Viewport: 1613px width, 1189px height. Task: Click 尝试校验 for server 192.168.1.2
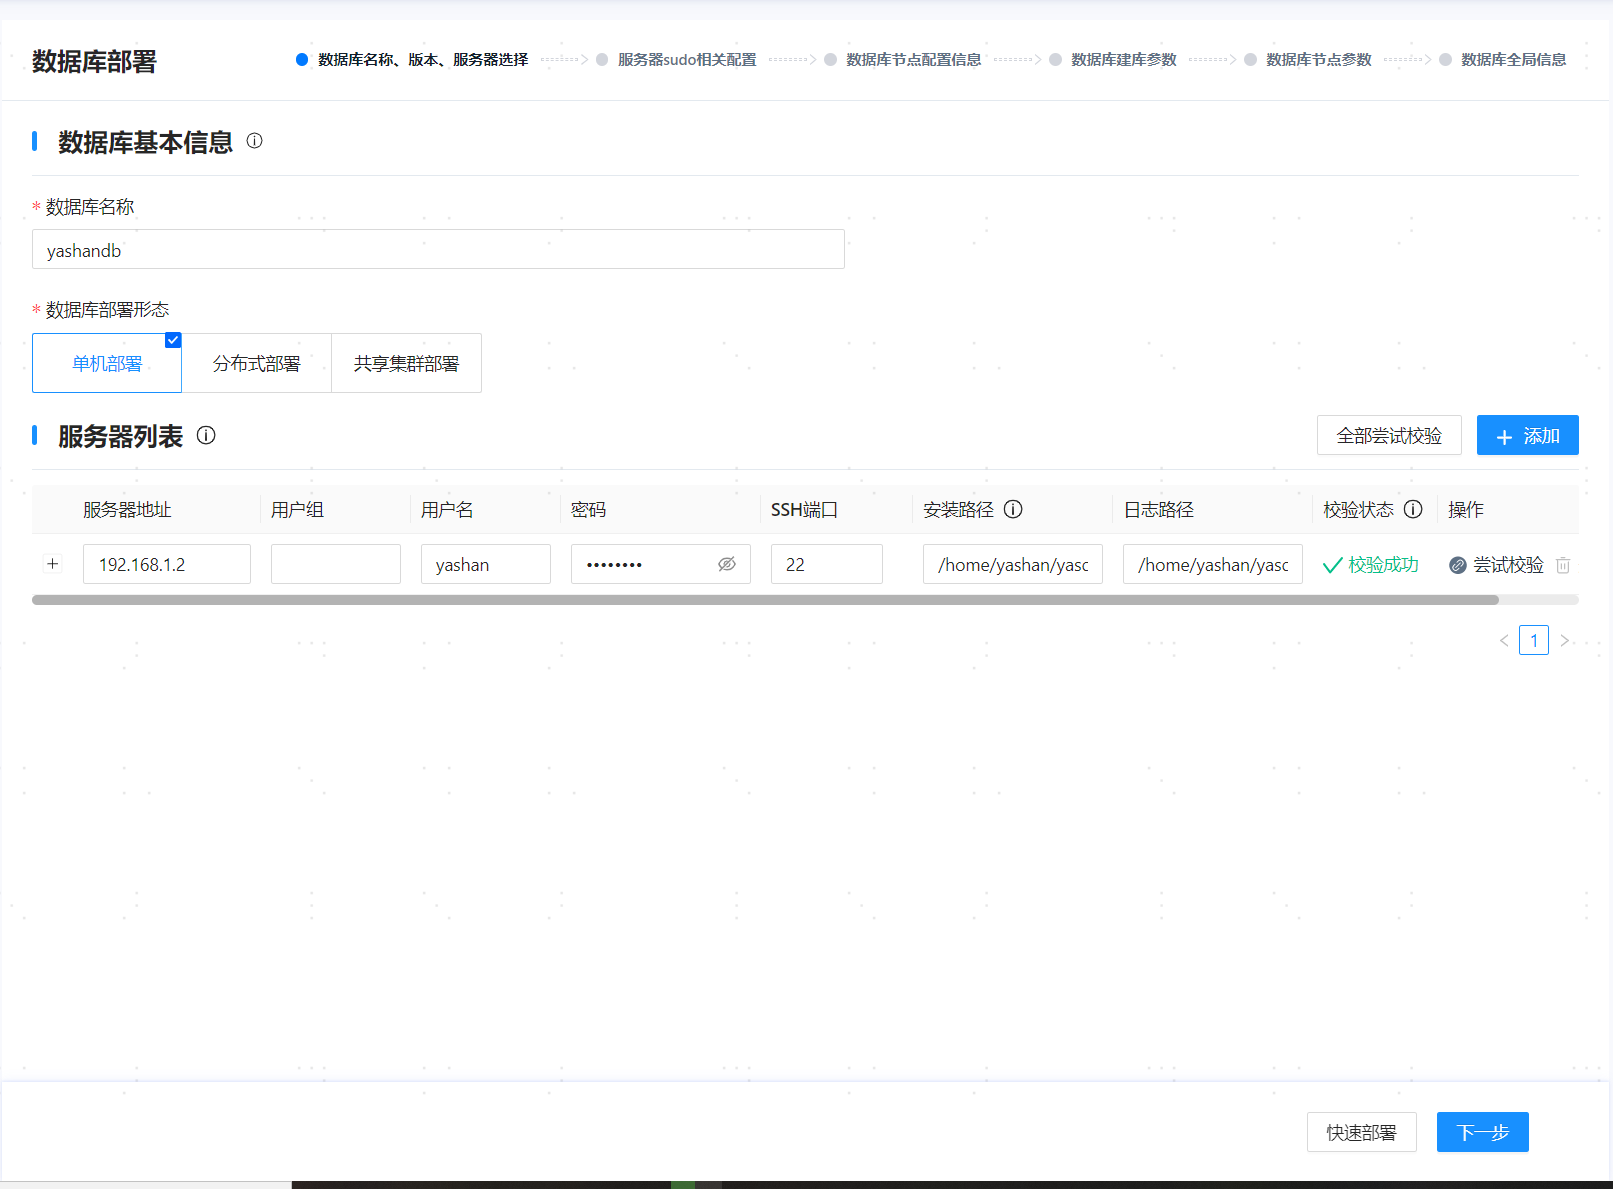[1497, 565]
